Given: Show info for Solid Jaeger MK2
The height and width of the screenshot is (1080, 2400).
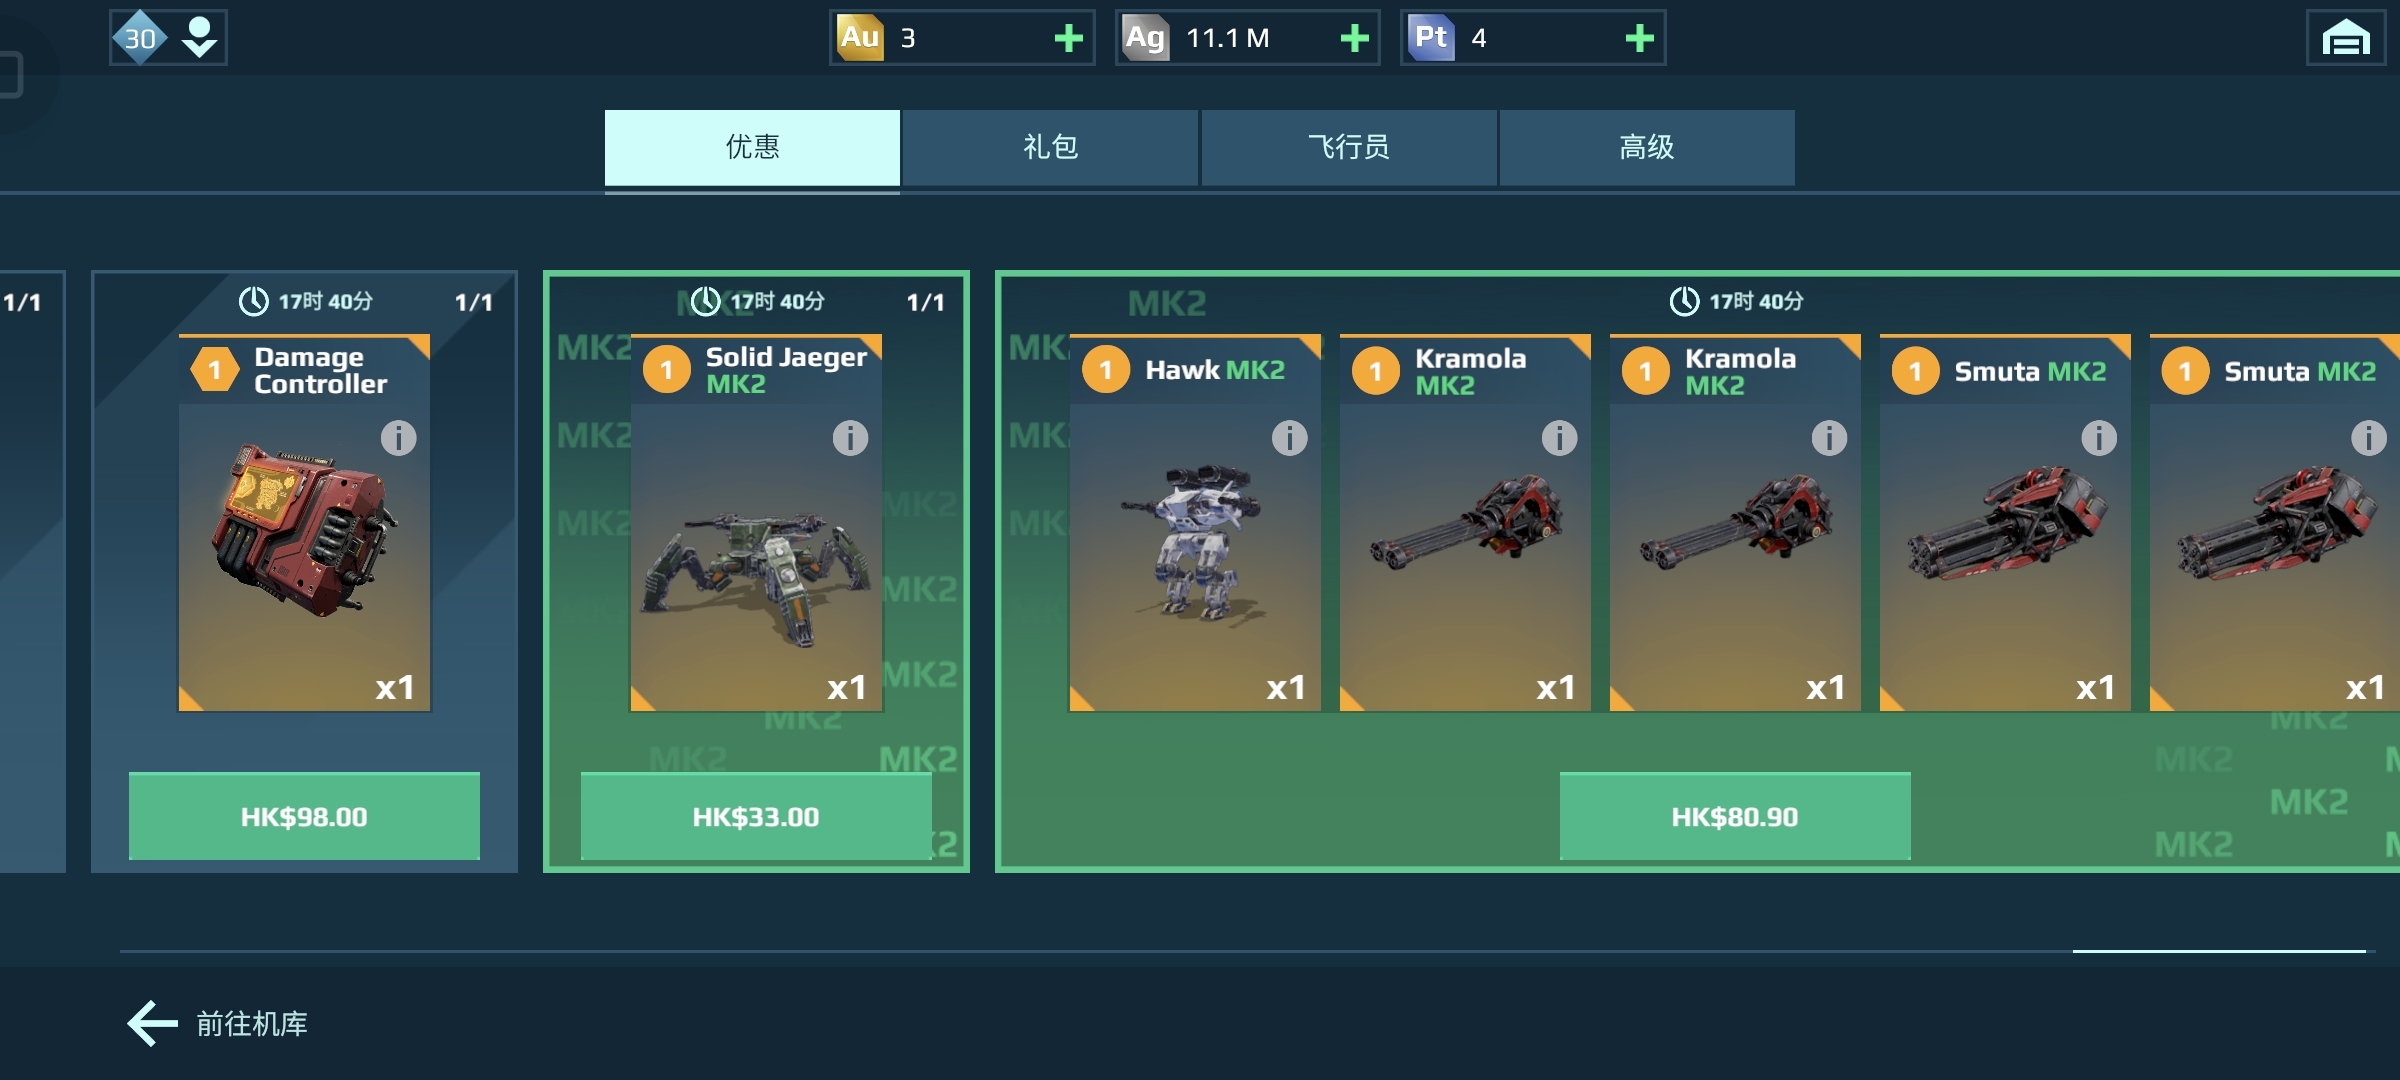Looking at the screenshot, I should [x=850, y=438].
